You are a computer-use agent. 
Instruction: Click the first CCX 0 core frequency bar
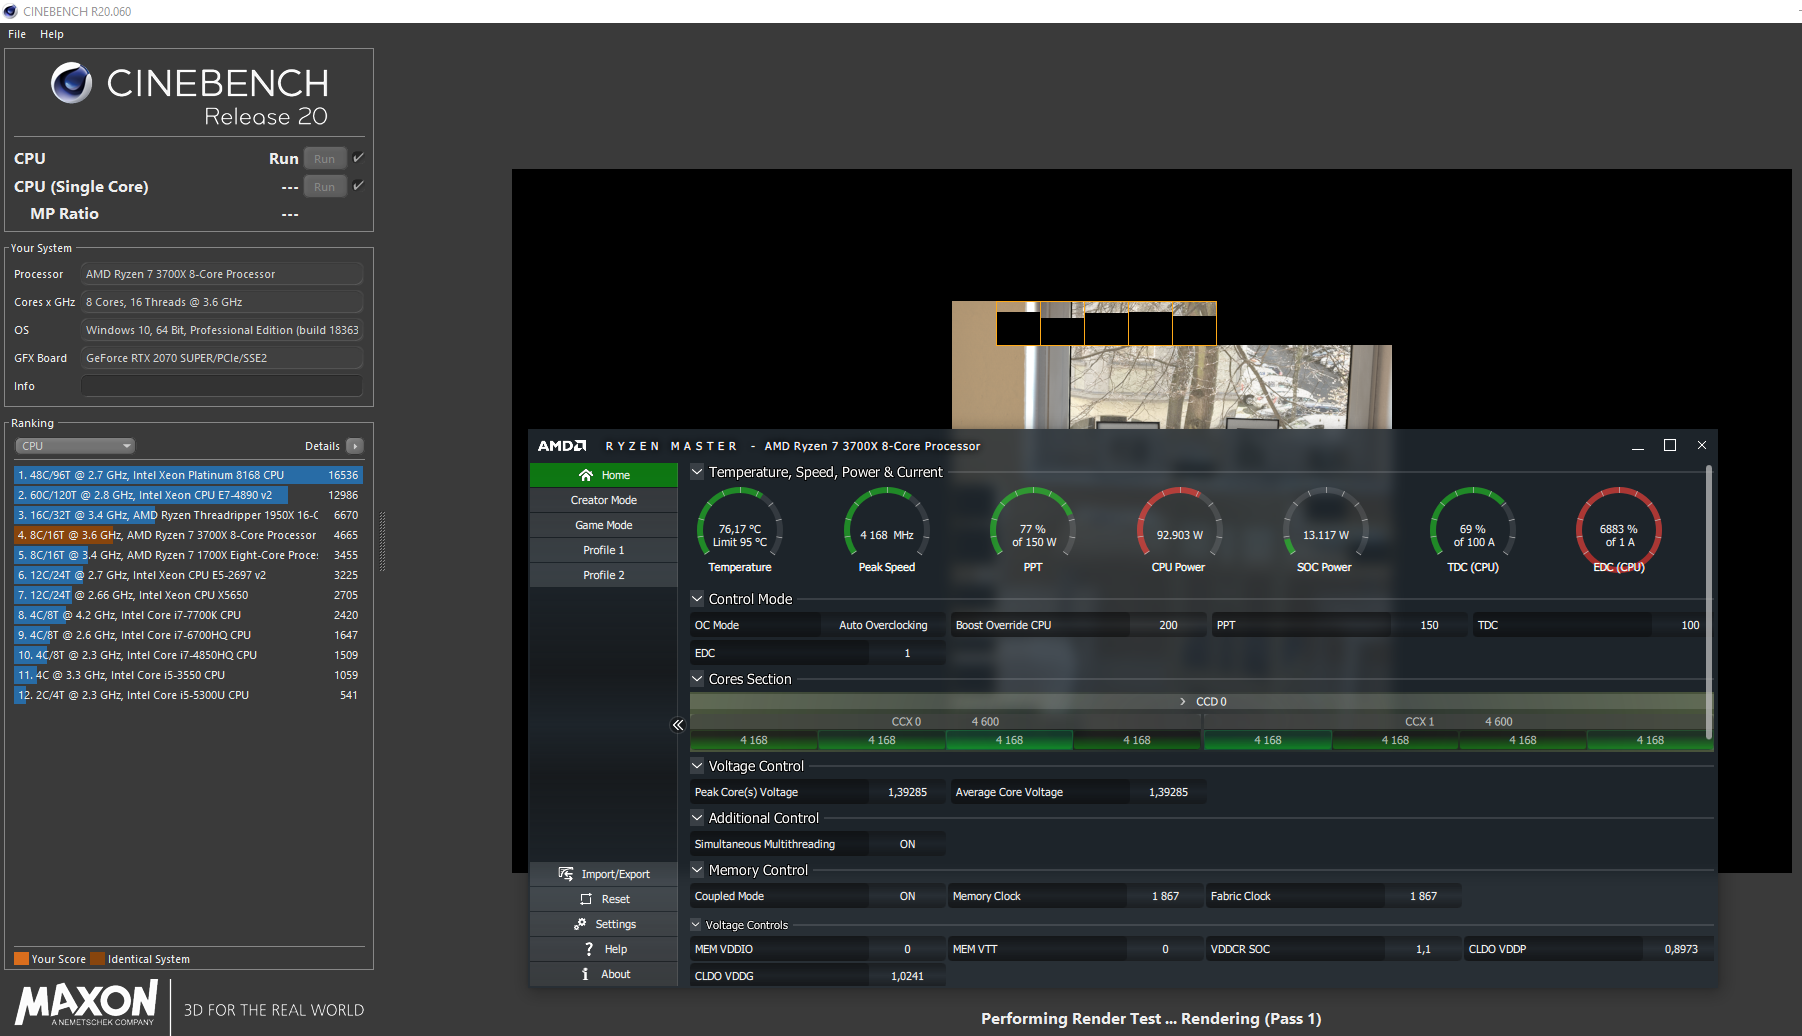point(754,740)
